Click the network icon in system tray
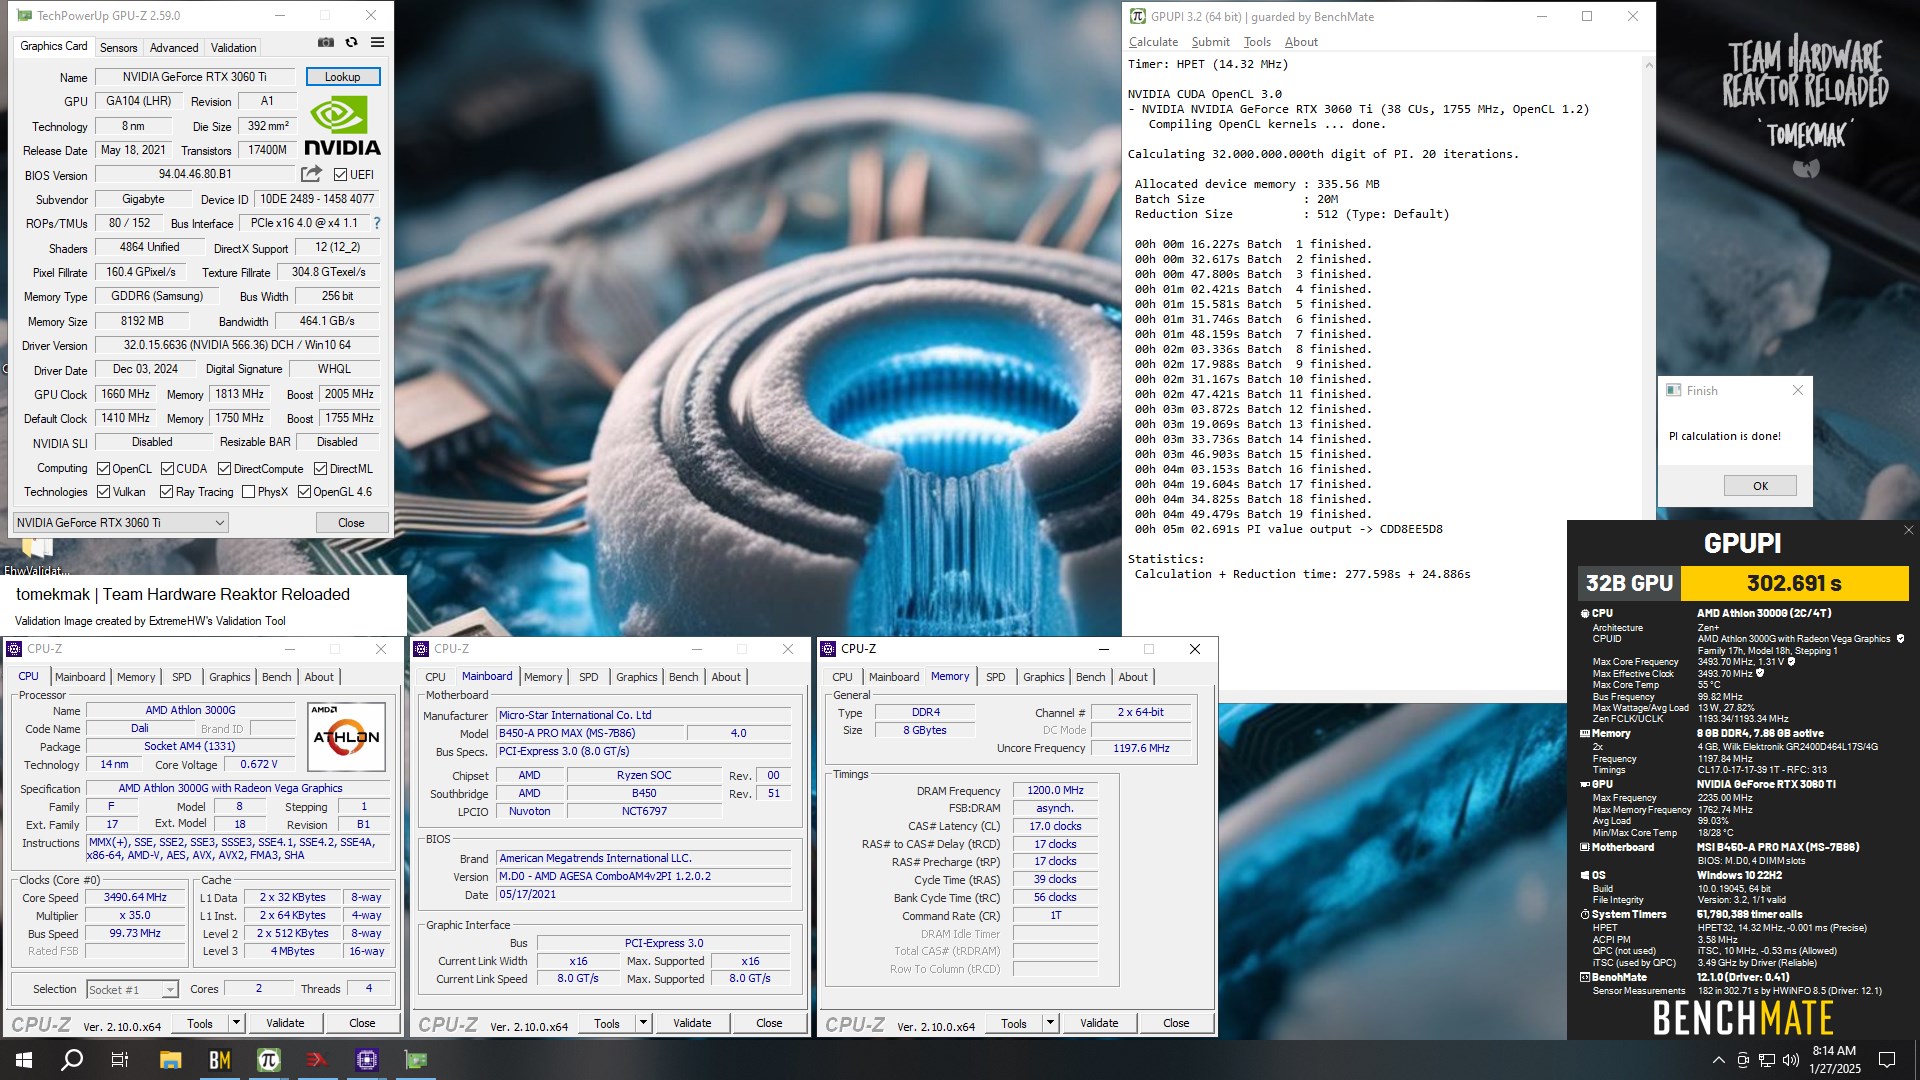 pyautogui.click(x=1767, y=1060)
